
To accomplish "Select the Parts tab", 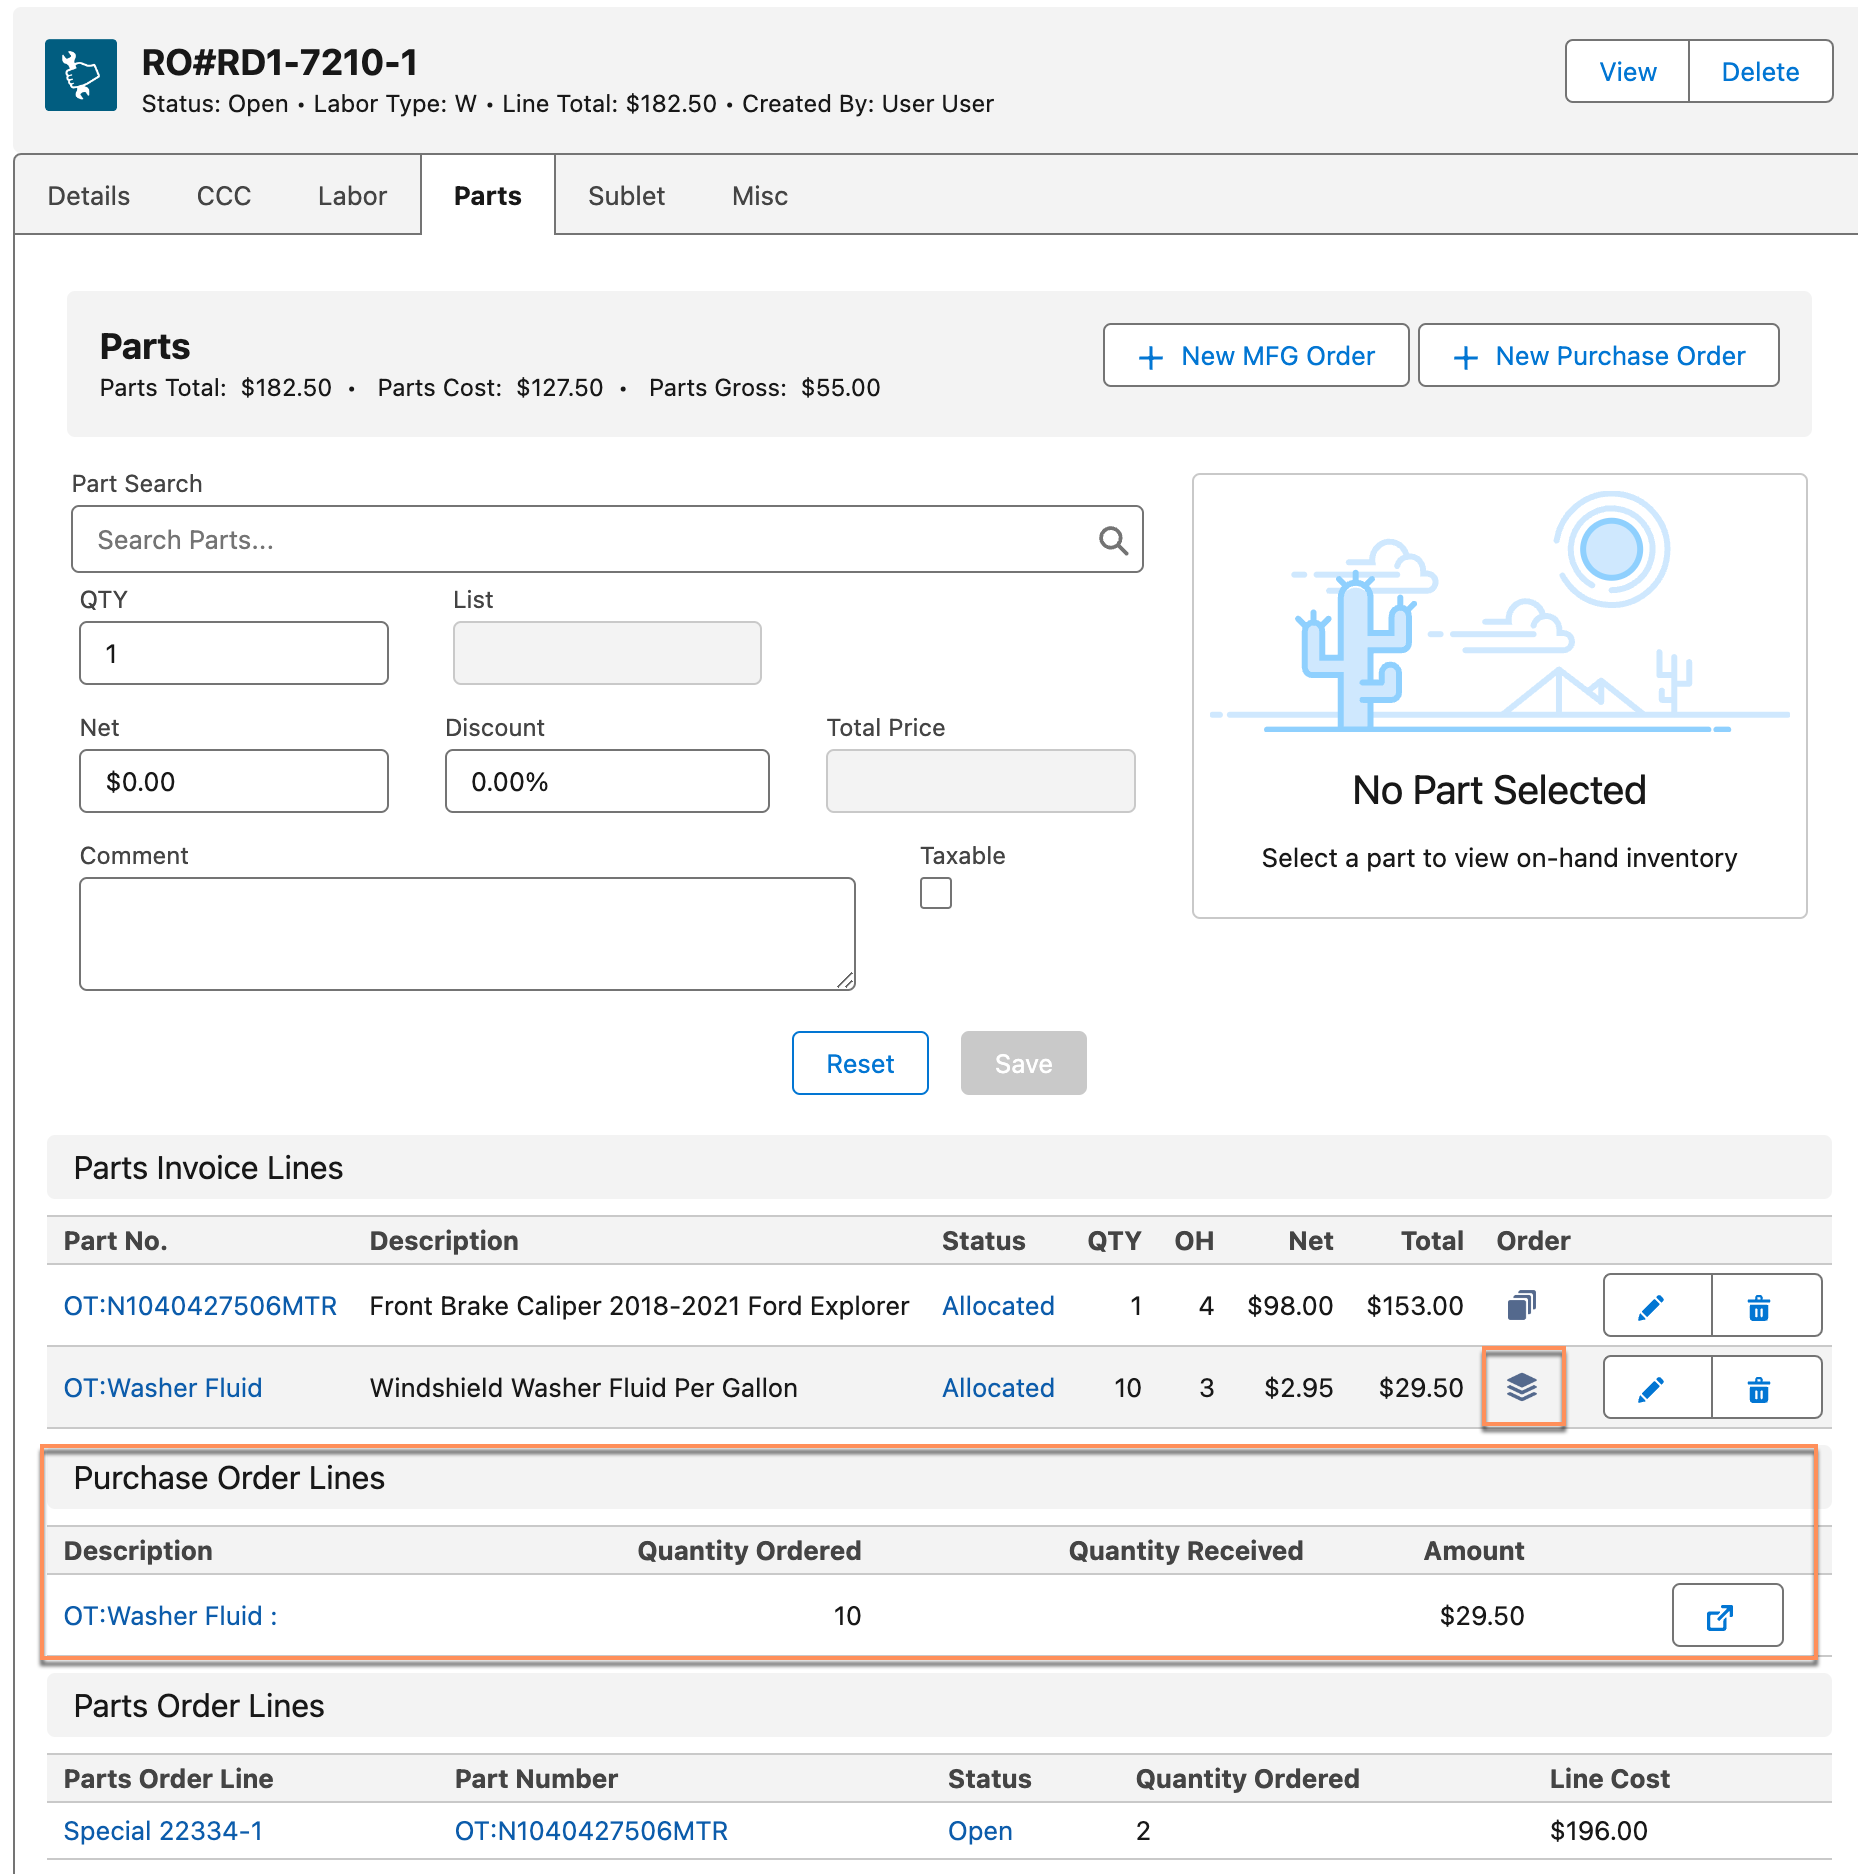I will [488, 196].
